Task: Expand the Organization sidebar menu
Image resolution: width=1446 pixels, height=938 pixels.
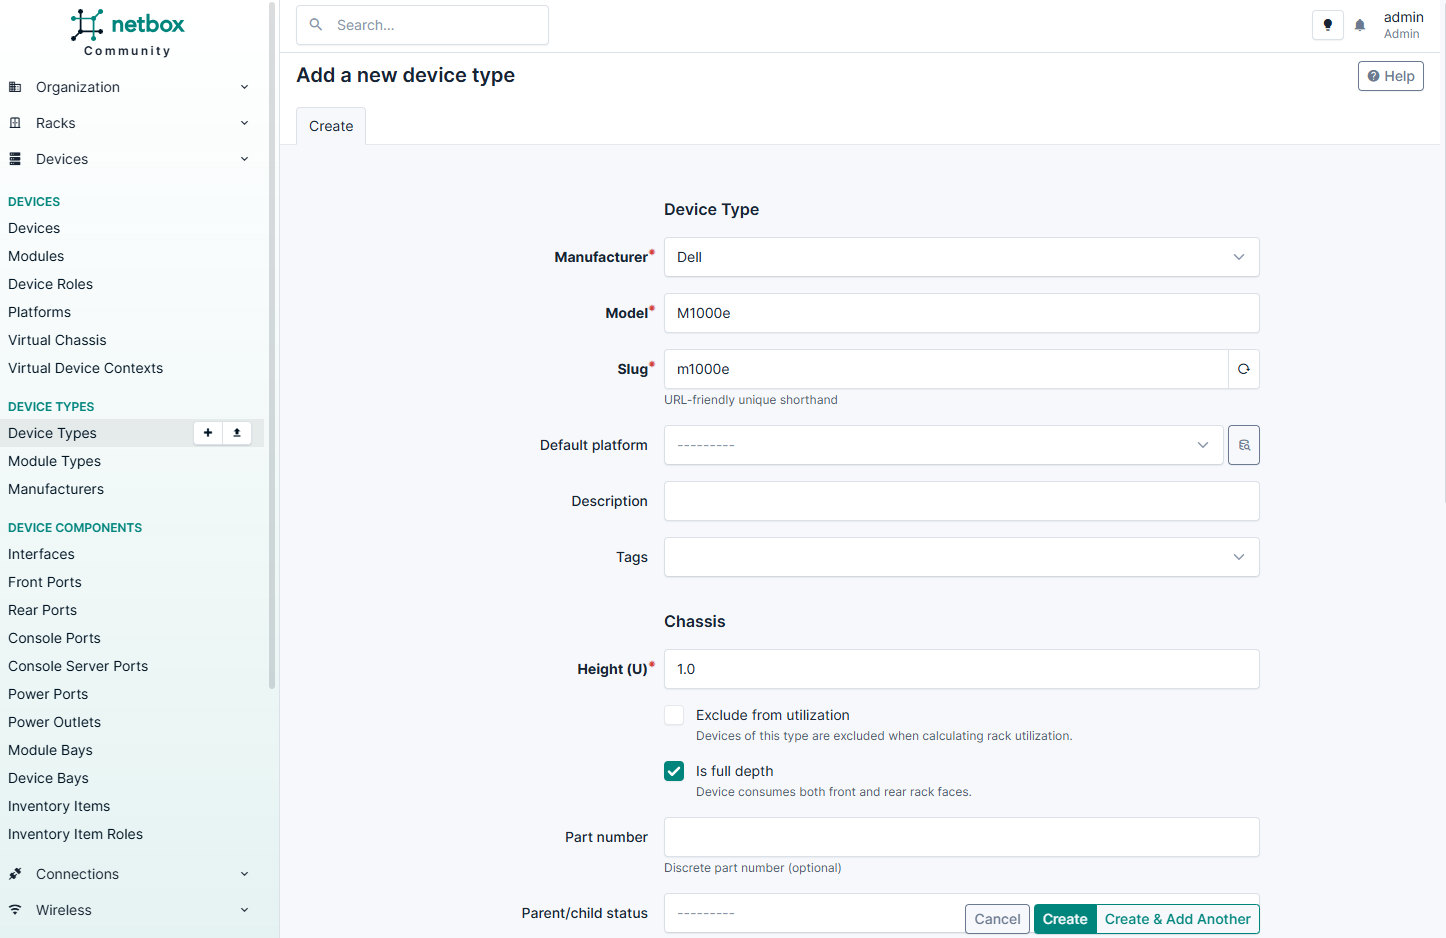Action: pyautogui.click(x=128, y=87)
